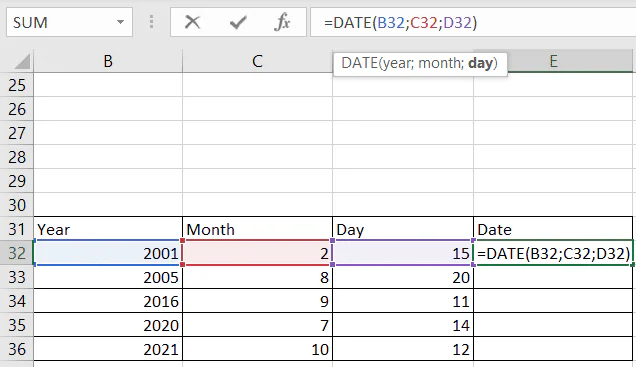Image resolution: width=636 pixels, height=367 pixels.
Task: Select row 25 header
Action: click(17, 85)
